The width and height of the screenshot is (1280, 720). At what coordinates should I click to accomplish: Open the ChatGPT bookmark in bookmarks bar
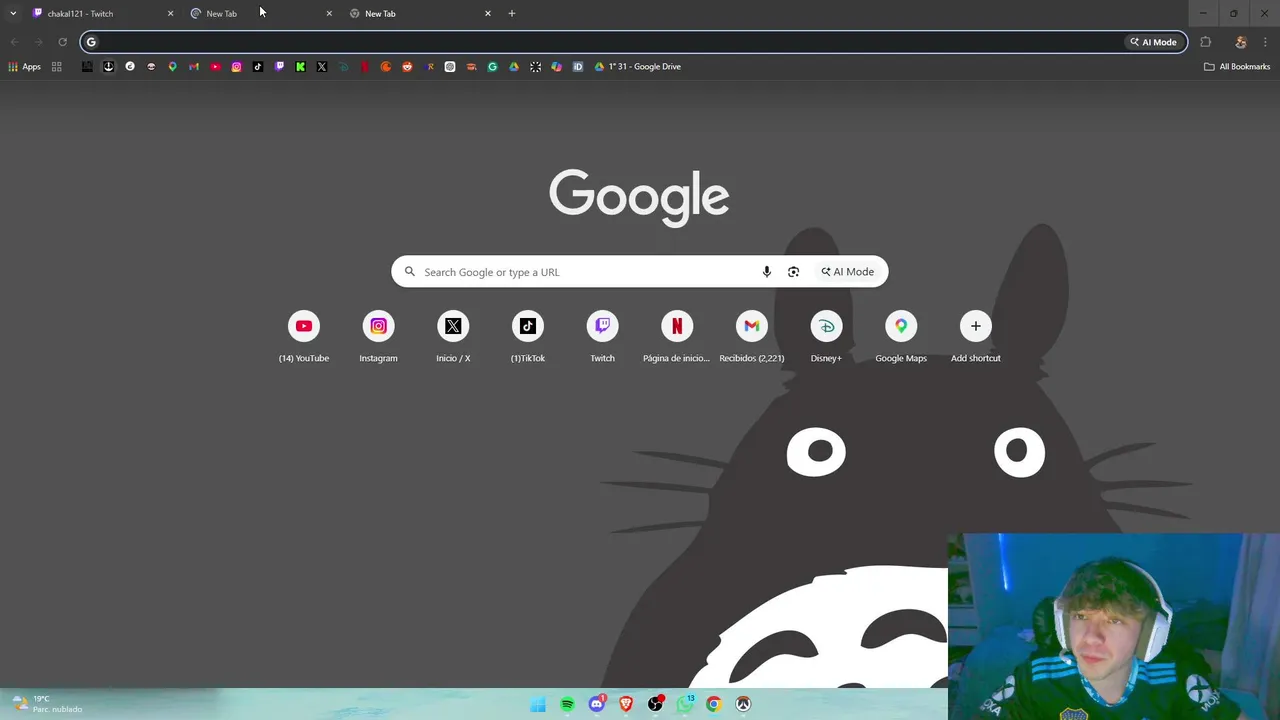(450, 67)
